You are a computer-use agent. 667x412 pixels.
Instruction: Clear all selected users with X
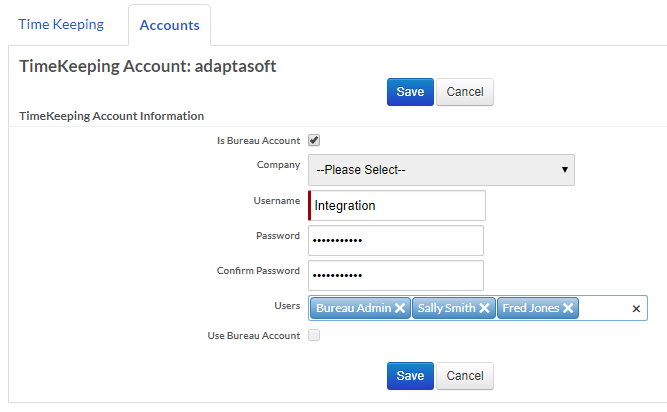pyautogui.click(x=636, y=309)
